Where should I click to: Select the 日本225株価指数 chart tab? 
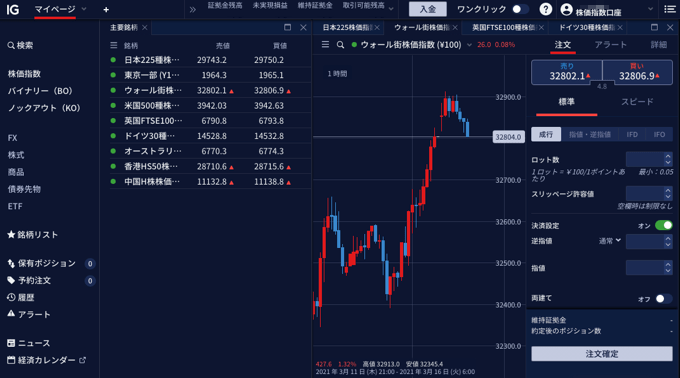(x=347, y=28)
